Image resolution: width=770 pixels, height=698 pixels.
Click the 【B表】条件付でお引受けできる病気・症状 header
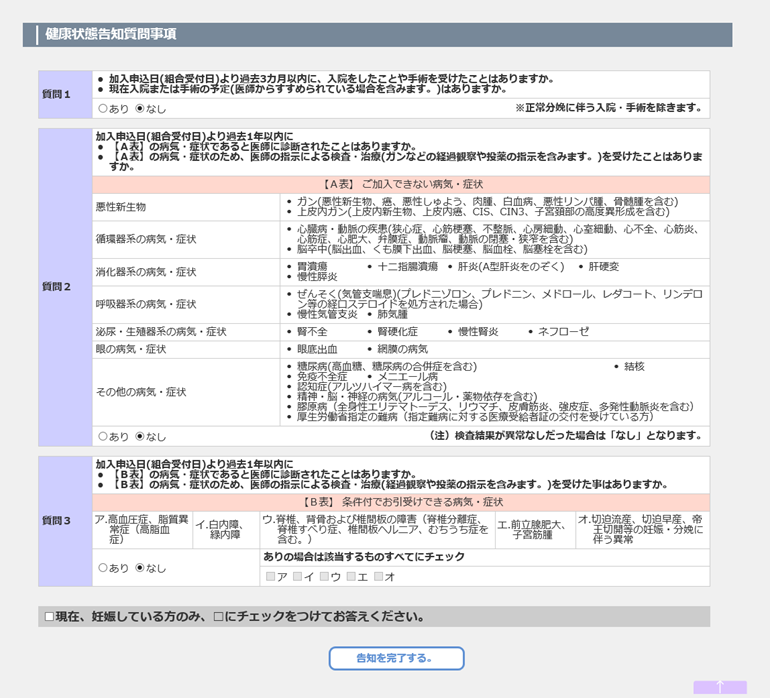[402, 502]
